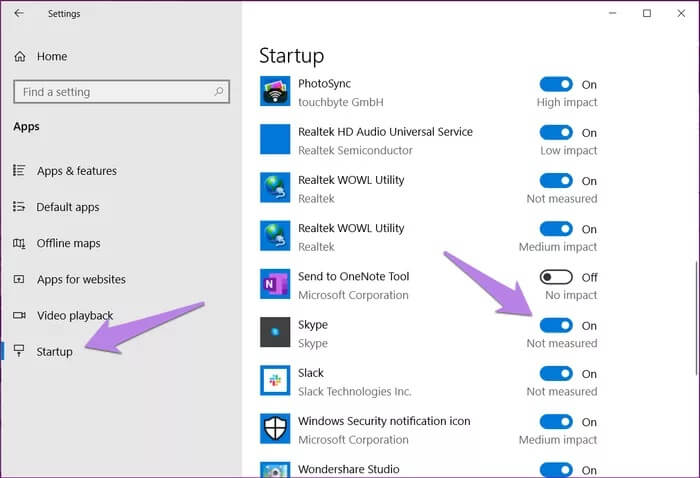This screenshot has width=700, height=478.
Task: Go to Default apps page
Action: (x=68, y=207)
